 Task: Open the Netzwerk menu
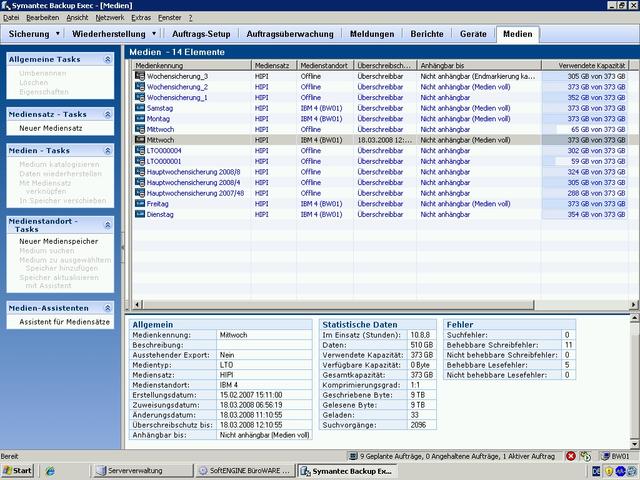click(110, 18)
